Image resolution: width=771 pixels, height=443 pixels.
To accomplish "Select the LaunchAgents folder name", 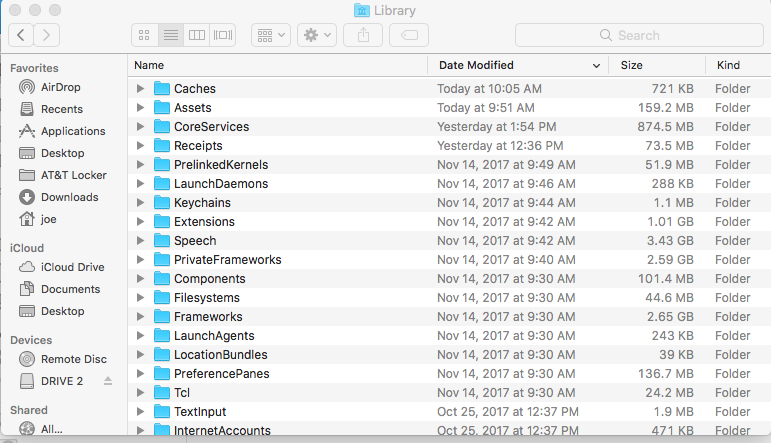I will tap(214, 336).
